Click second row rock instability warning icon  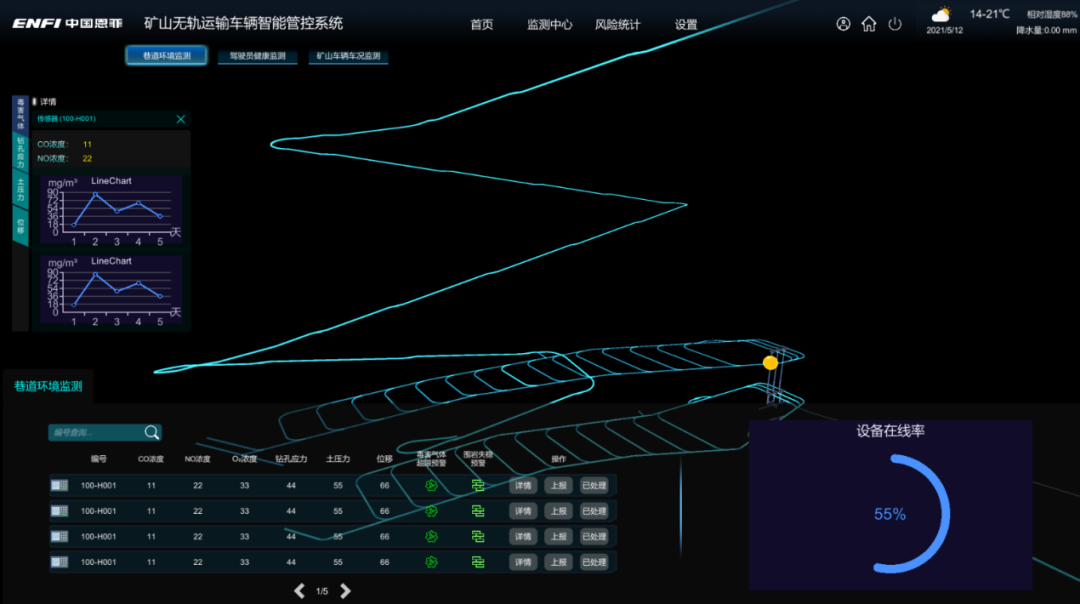point(478,511)
